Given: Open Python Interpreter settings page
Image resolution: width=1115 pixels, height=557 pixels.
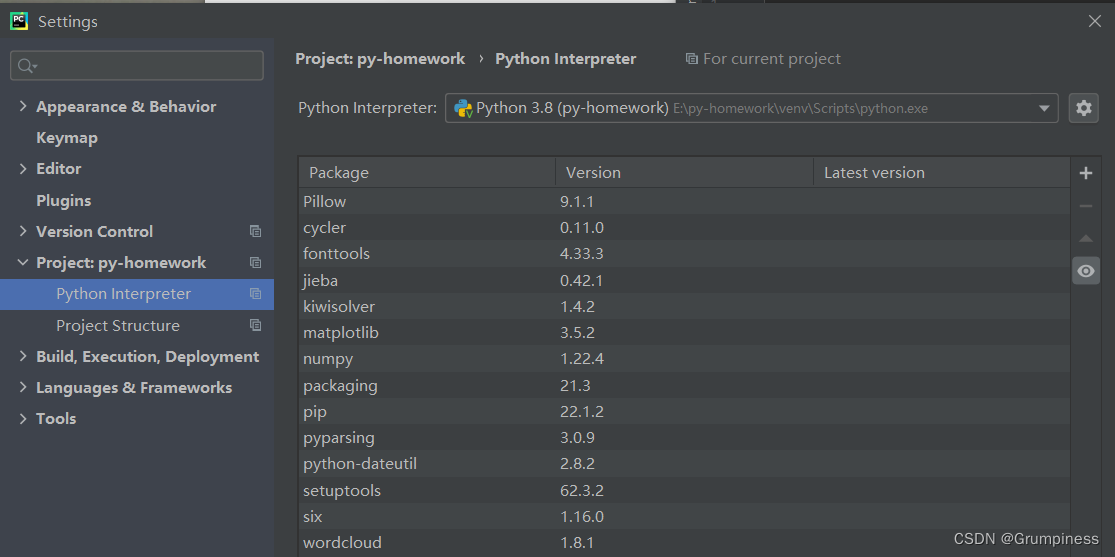Looking at the screenshot, I should [x=137, y=294].
